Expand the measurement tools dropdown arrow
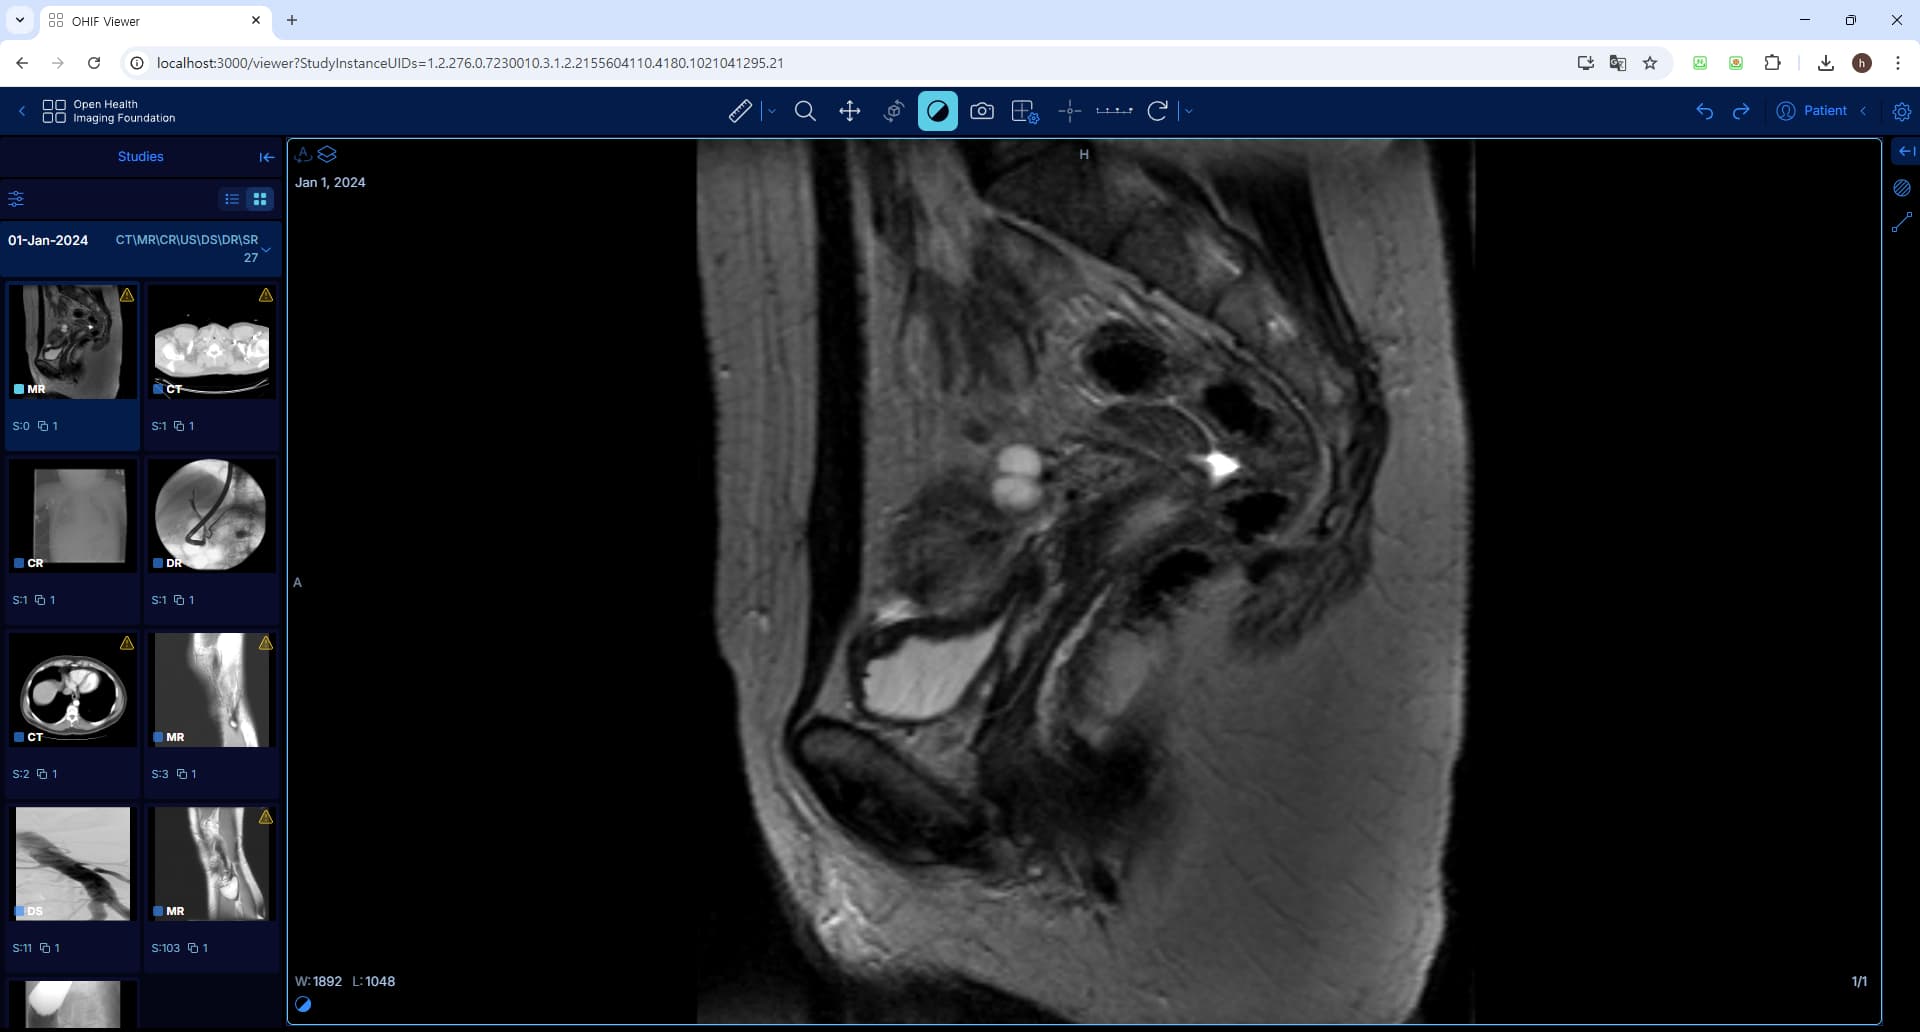This screenshot has height=1032, width=1920. 771,111
